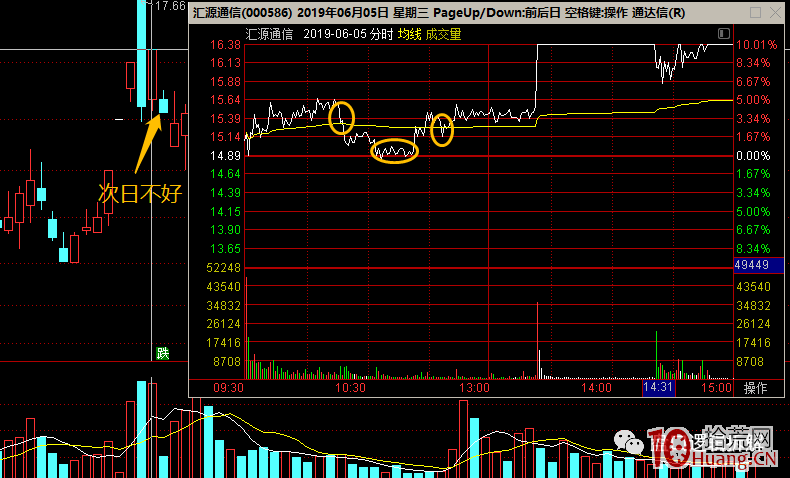Viewport: 790px width, 478px height.
Task: Click the 10:30 time axis label
Action: point(351,387)
